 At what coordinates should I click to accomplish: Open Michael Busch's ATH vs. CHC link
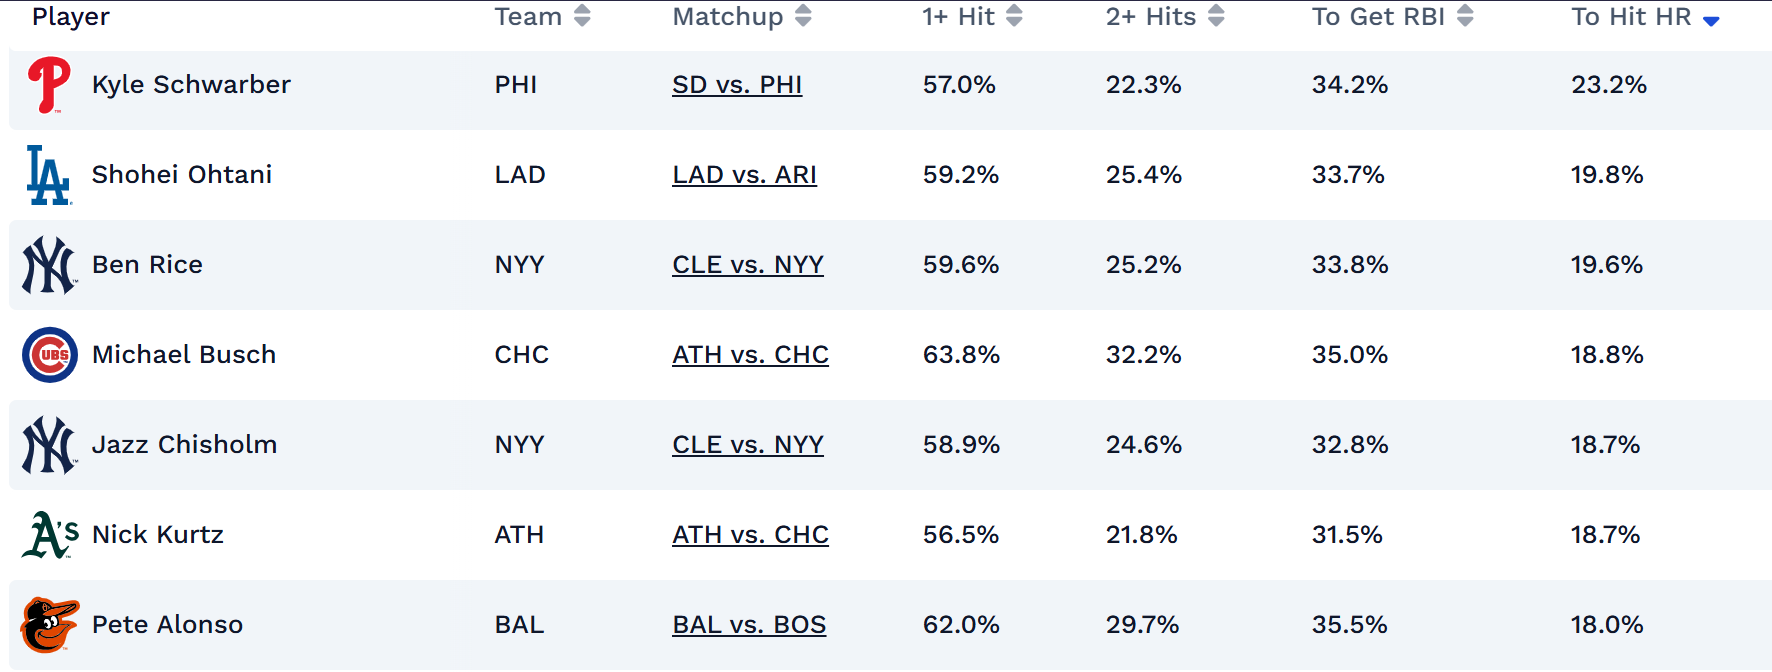(751, 355)
